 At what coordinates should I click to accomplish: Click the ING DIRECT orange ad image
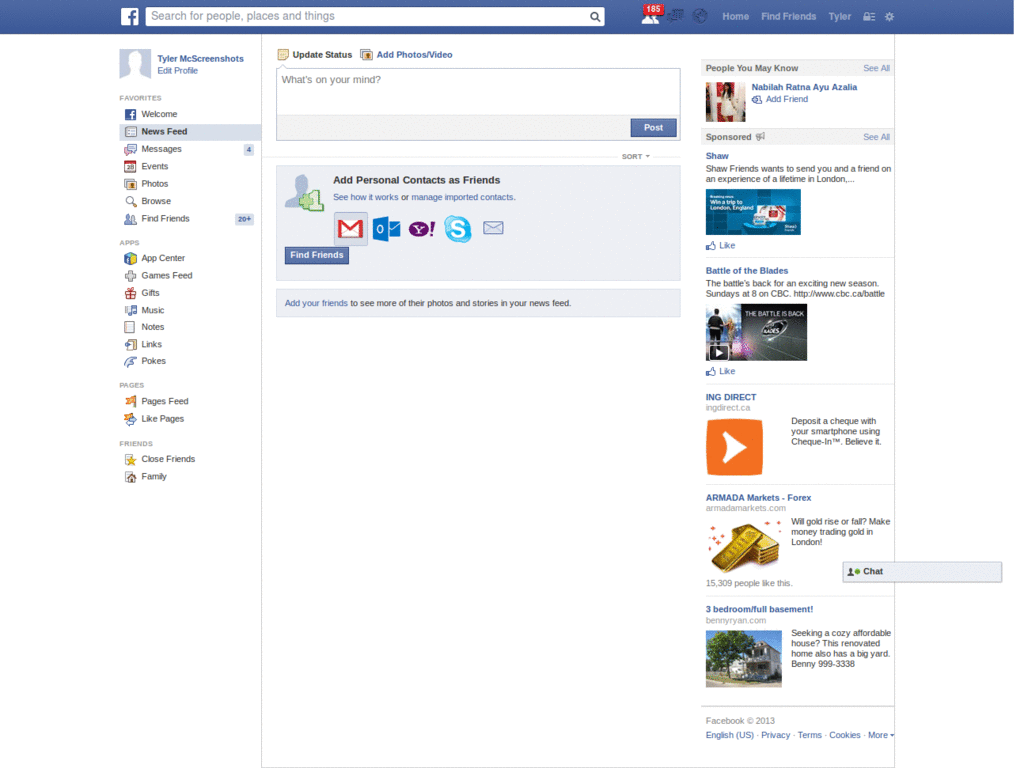point(734,447)
